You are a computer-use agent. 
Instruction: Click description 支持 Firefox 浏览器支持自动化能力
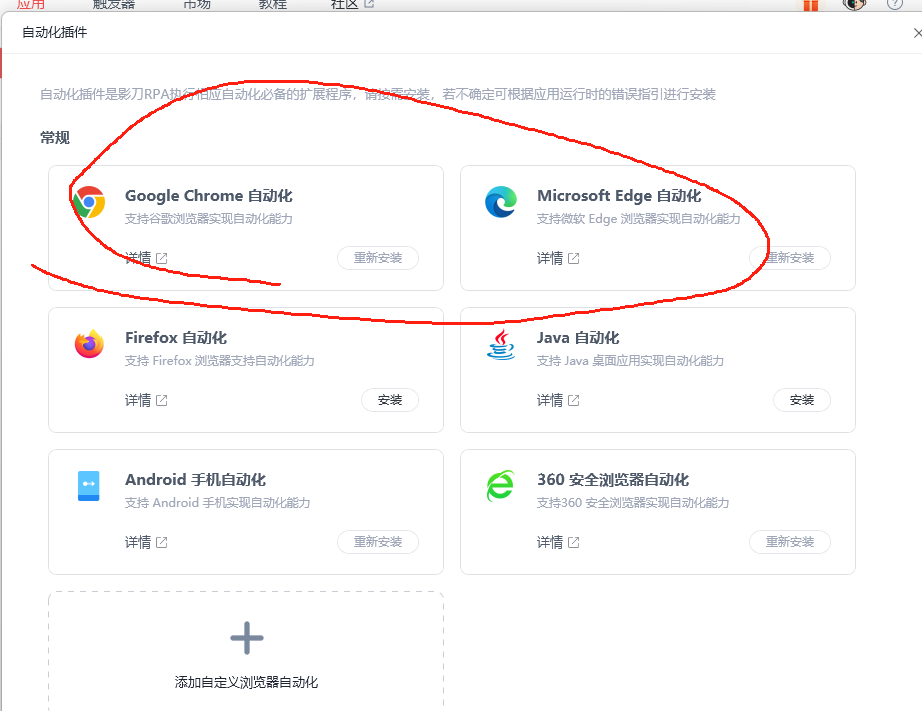(x=219, y=361)
